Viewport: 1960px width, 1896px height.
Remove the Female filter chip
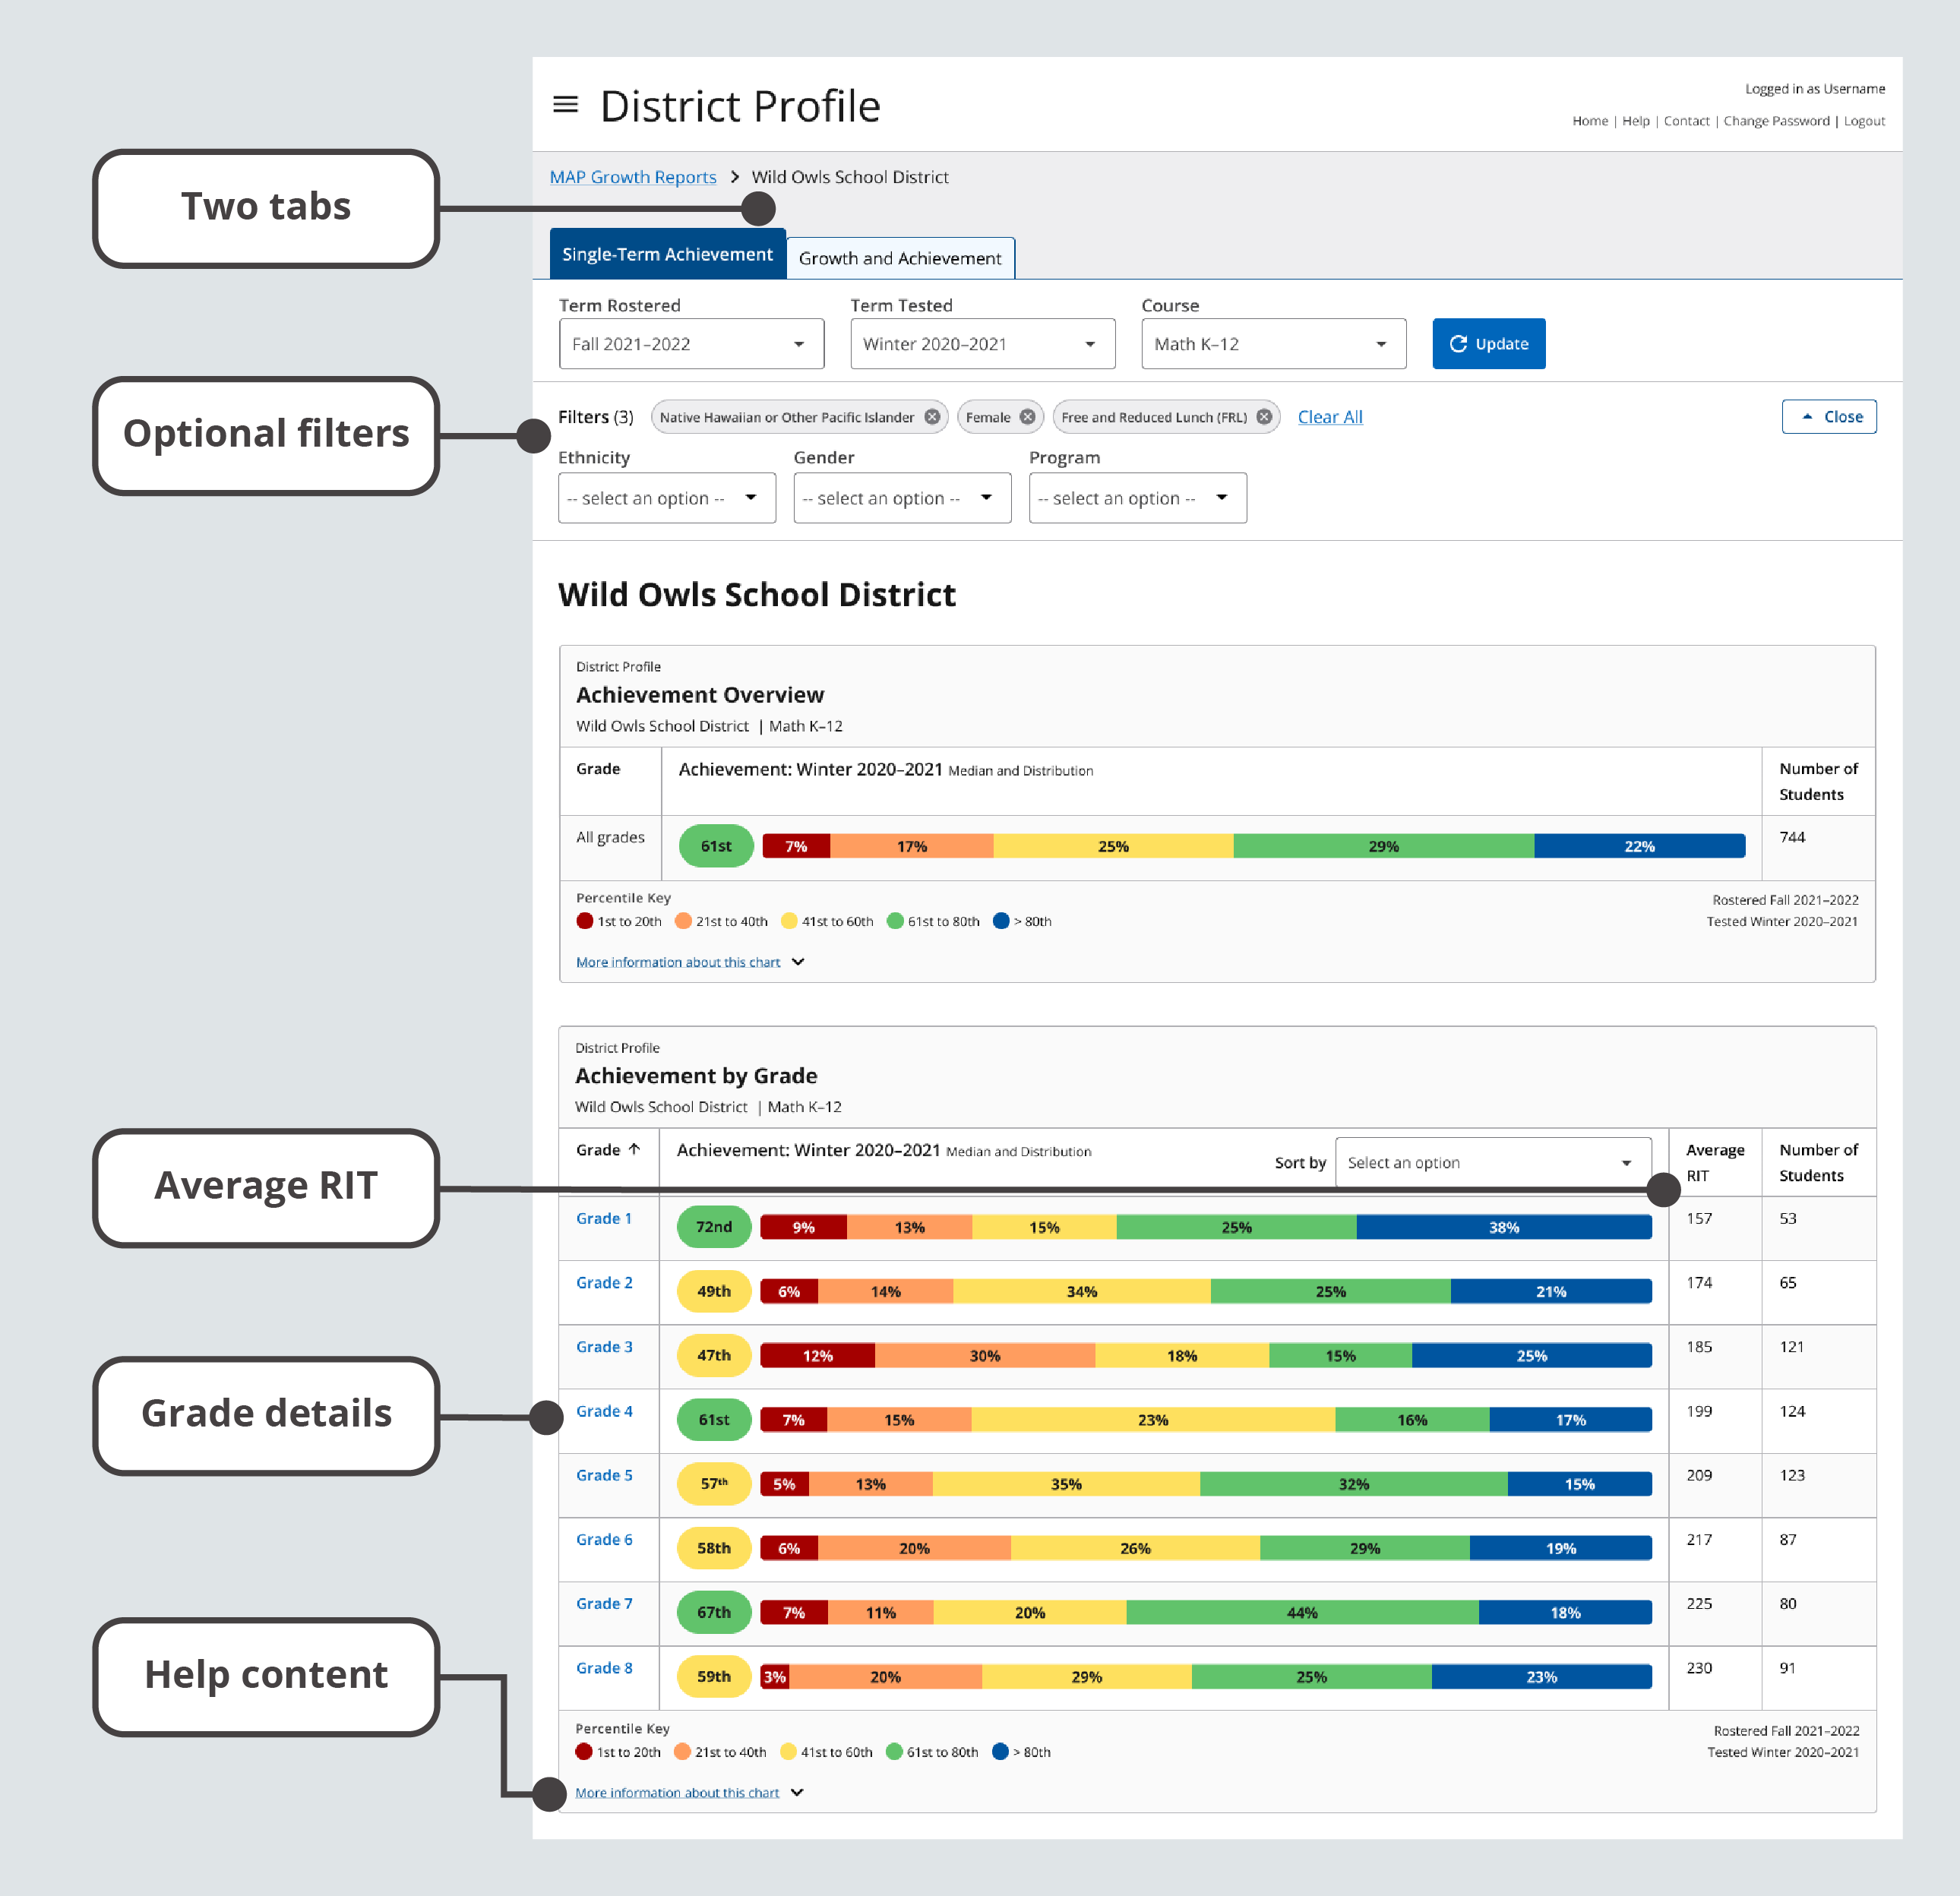coord(1028,417)
